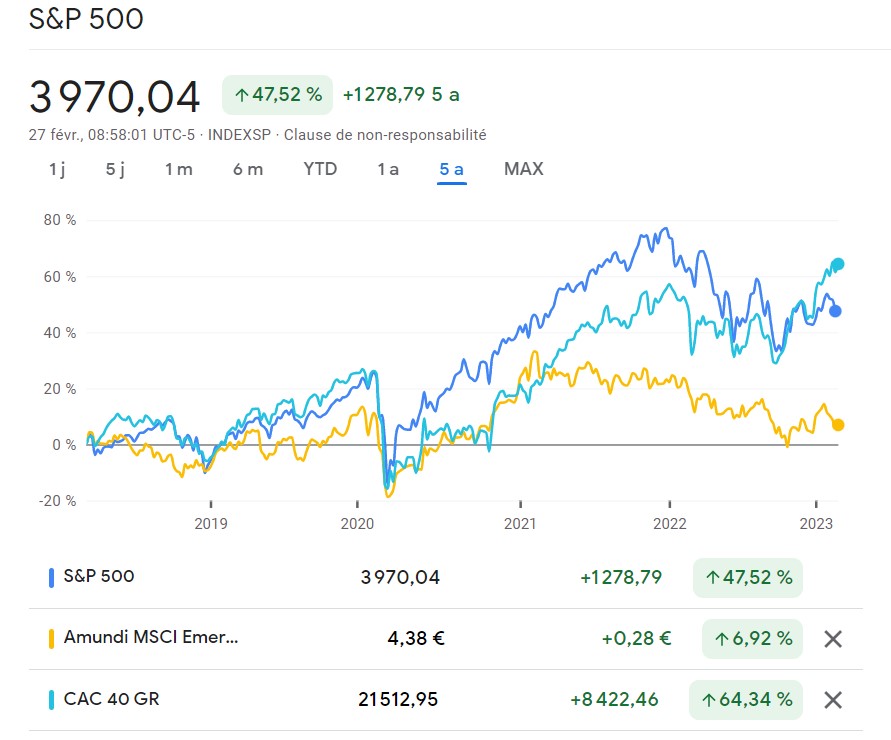Click the S&P 500 row 47,52 % badge

coord(748,577)
